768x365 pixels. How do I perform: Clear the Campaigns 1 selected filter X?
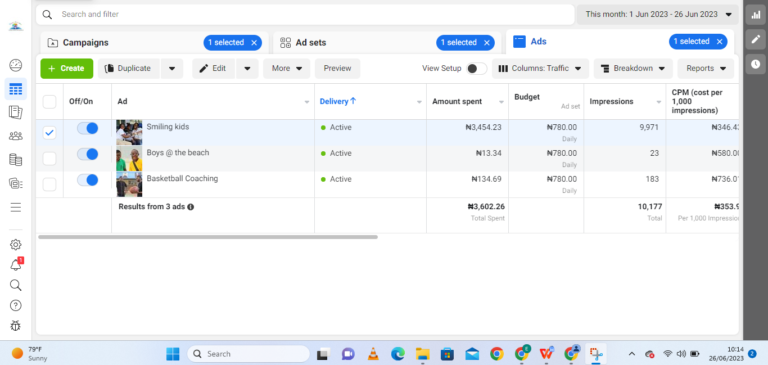(x=254, y=43)
